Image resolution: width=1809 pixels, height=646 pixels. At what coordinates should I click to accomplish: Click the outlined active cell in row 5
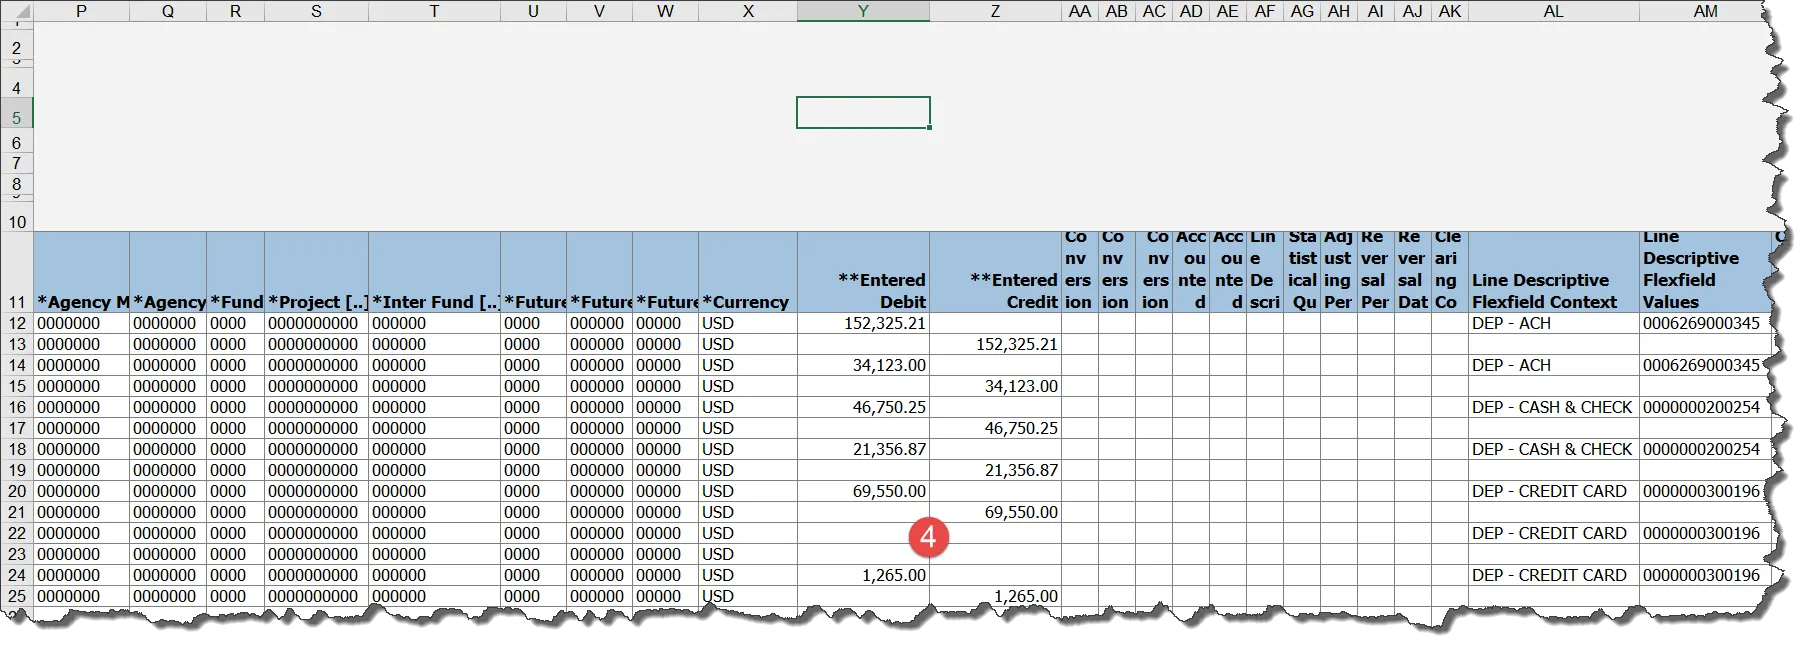coord(863,112)
